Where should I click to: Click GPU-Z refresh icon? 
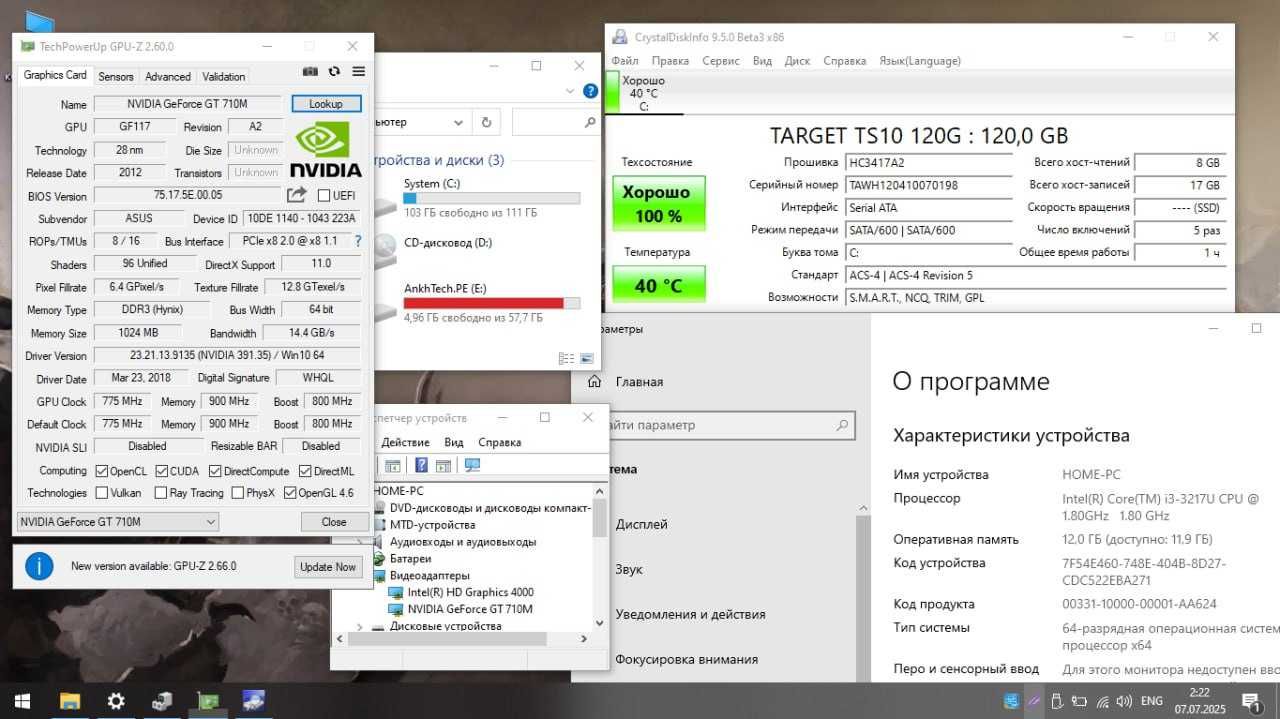(334, 72)
